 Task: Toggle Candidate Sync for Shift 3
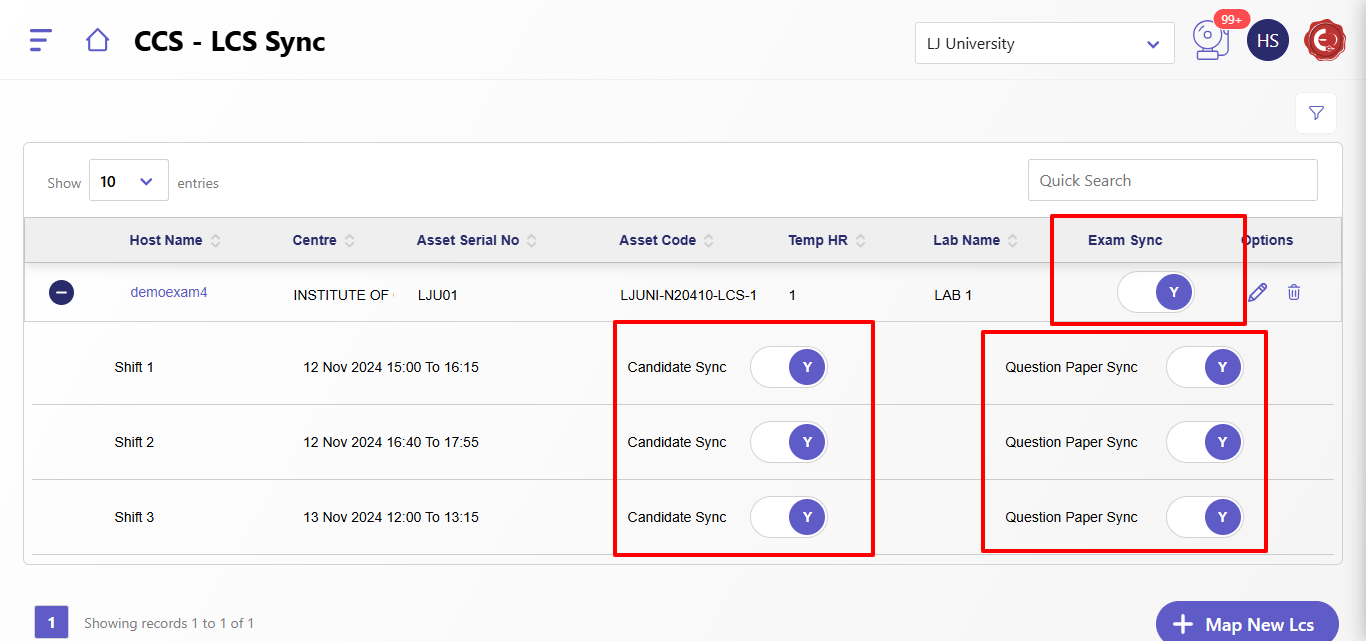click(x=788, y=517)
